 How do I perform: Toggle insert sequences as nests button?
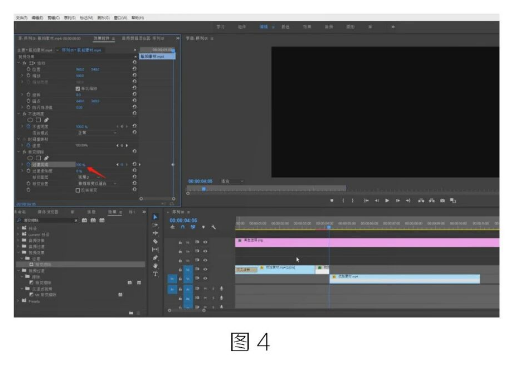[x=172, y=227]
